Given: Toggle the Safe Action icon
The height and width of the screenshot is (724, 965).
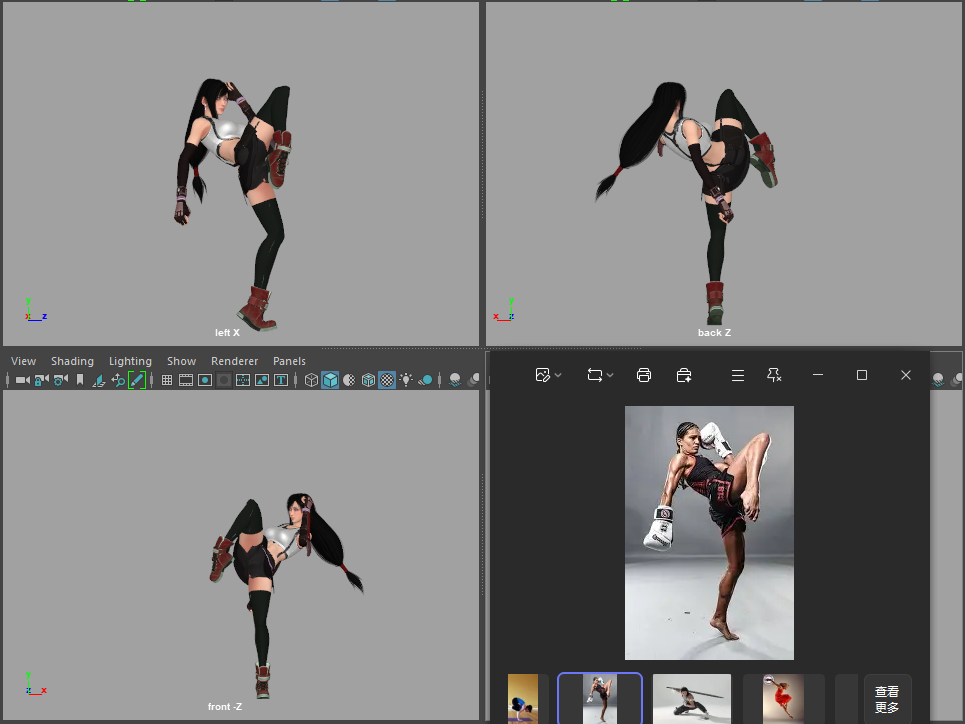Looking at the screenshot, I should coord(262,380).
